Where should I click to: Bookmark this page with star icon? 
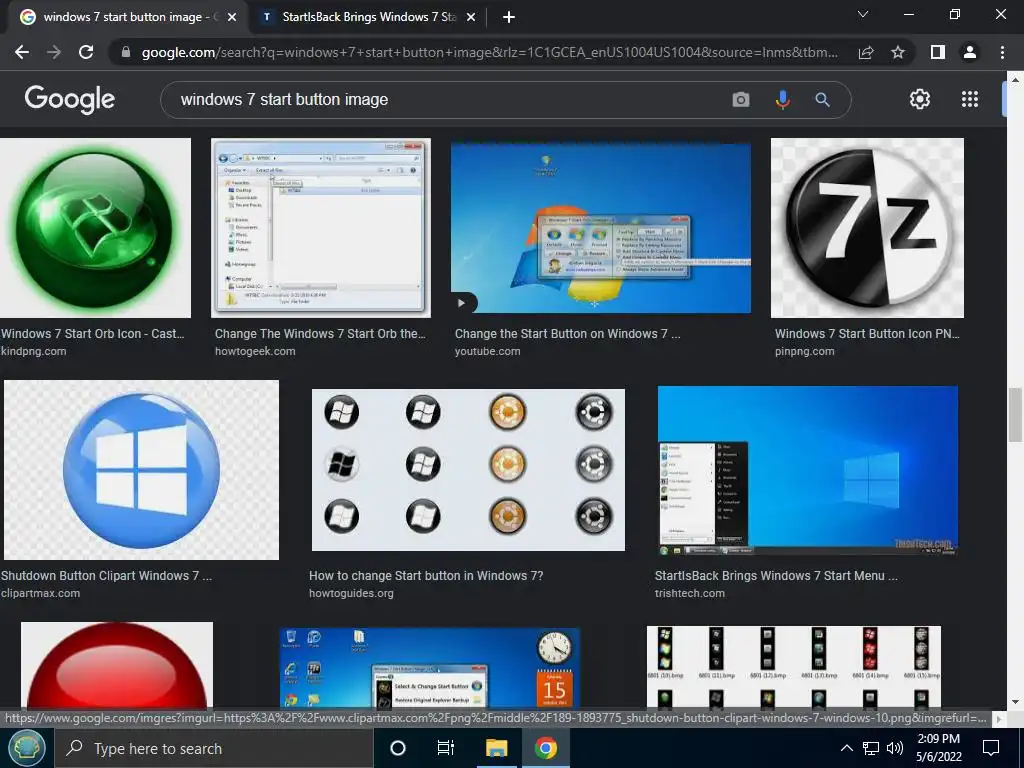coord(898,52)
